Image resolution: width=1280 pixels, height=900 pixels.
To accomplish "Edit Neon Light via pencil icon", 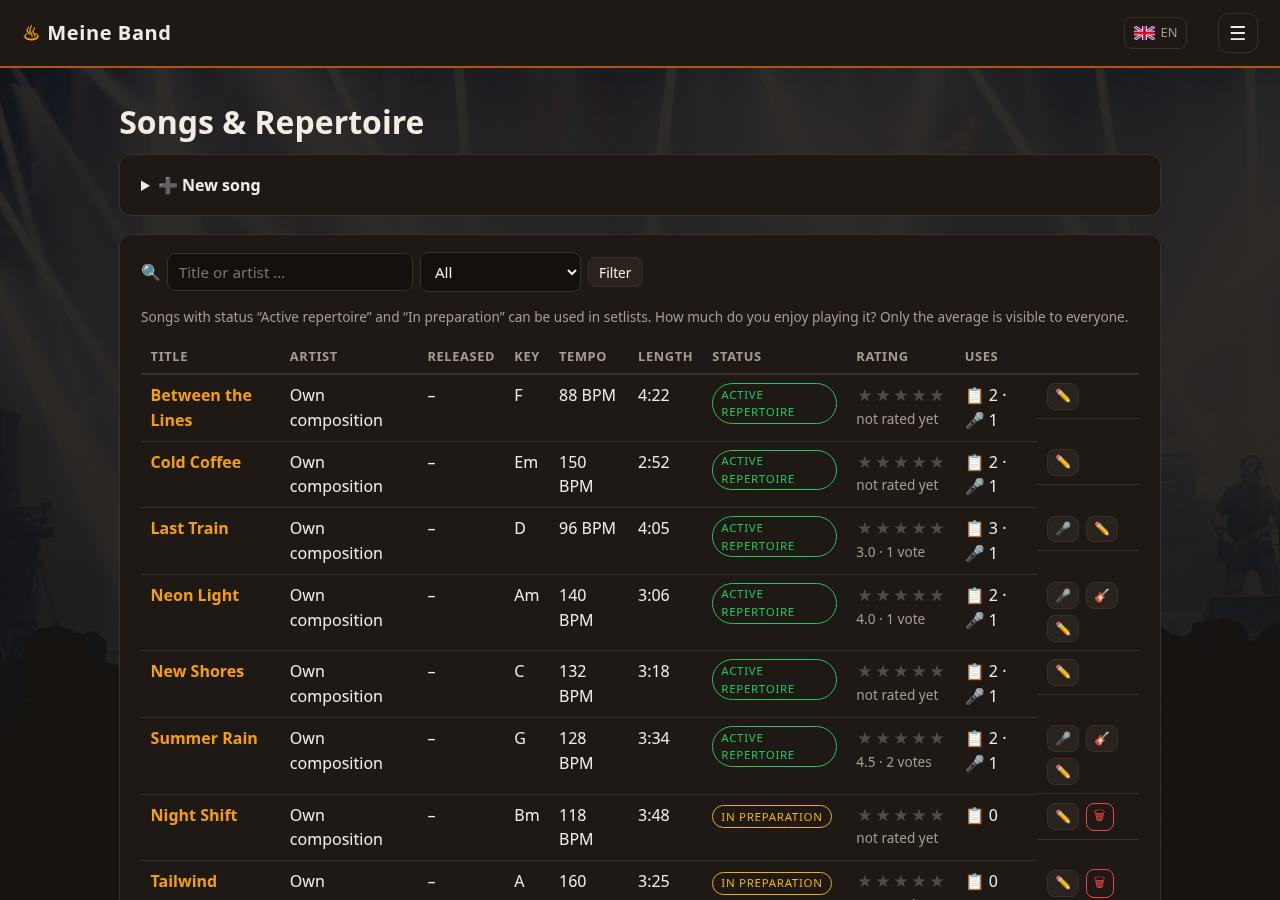I will pos(1063,629).
